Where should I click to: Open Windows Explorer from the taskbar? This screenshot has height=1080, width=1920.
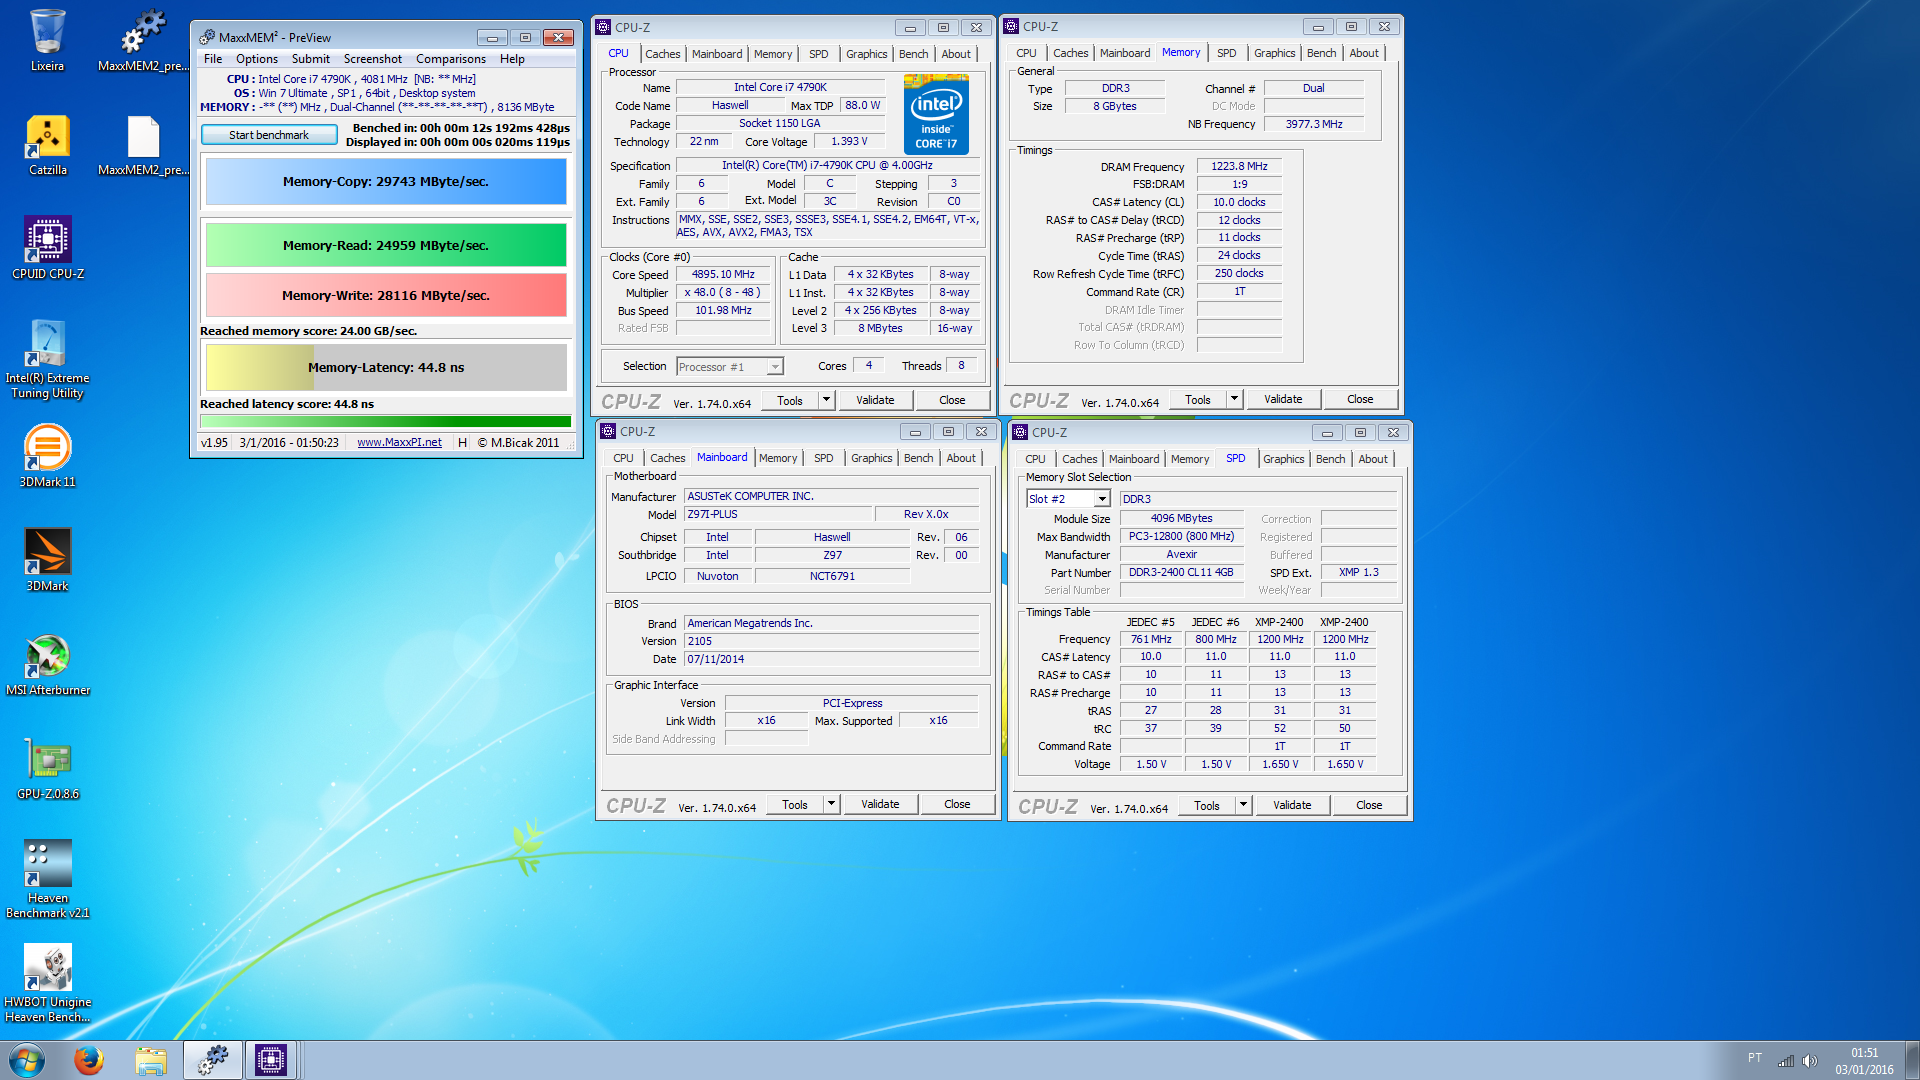[x=150, y=1060]
